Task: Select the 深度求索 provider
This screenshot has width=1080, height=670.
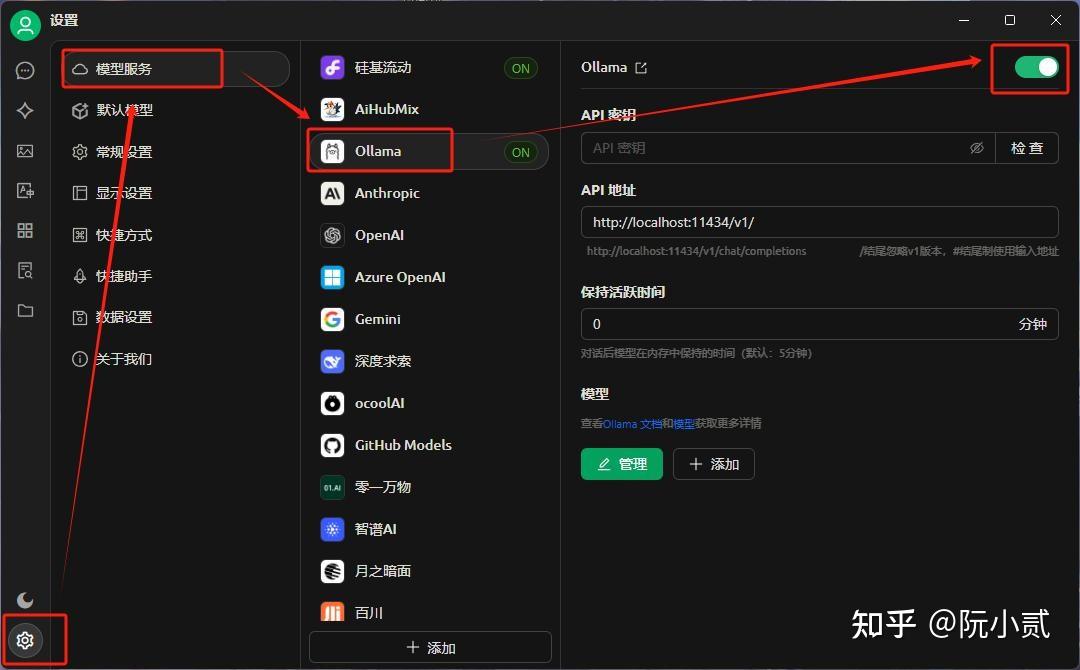Action: point(429,362)
